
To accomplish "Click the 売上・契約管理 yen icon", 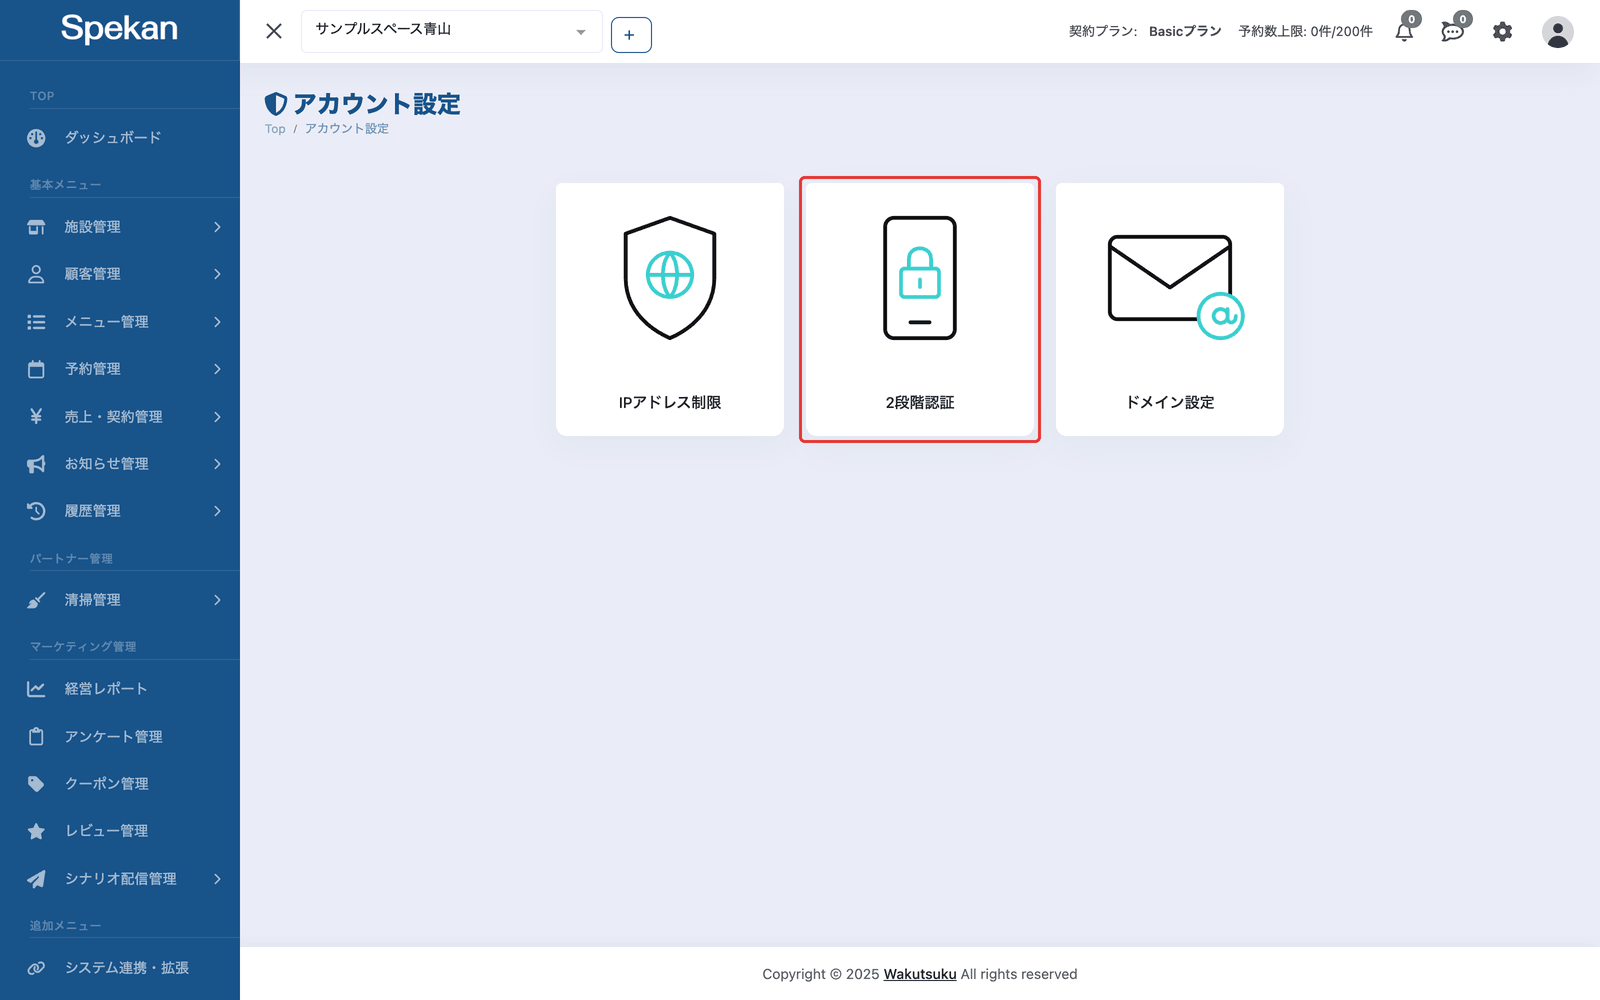I will click(36, 417).
